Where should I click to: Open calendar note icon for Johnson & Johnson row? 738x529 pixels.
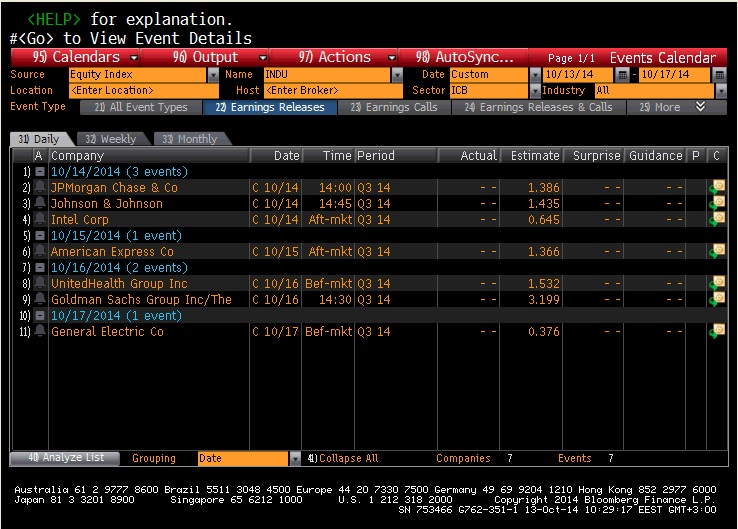[x=717, y=203]
